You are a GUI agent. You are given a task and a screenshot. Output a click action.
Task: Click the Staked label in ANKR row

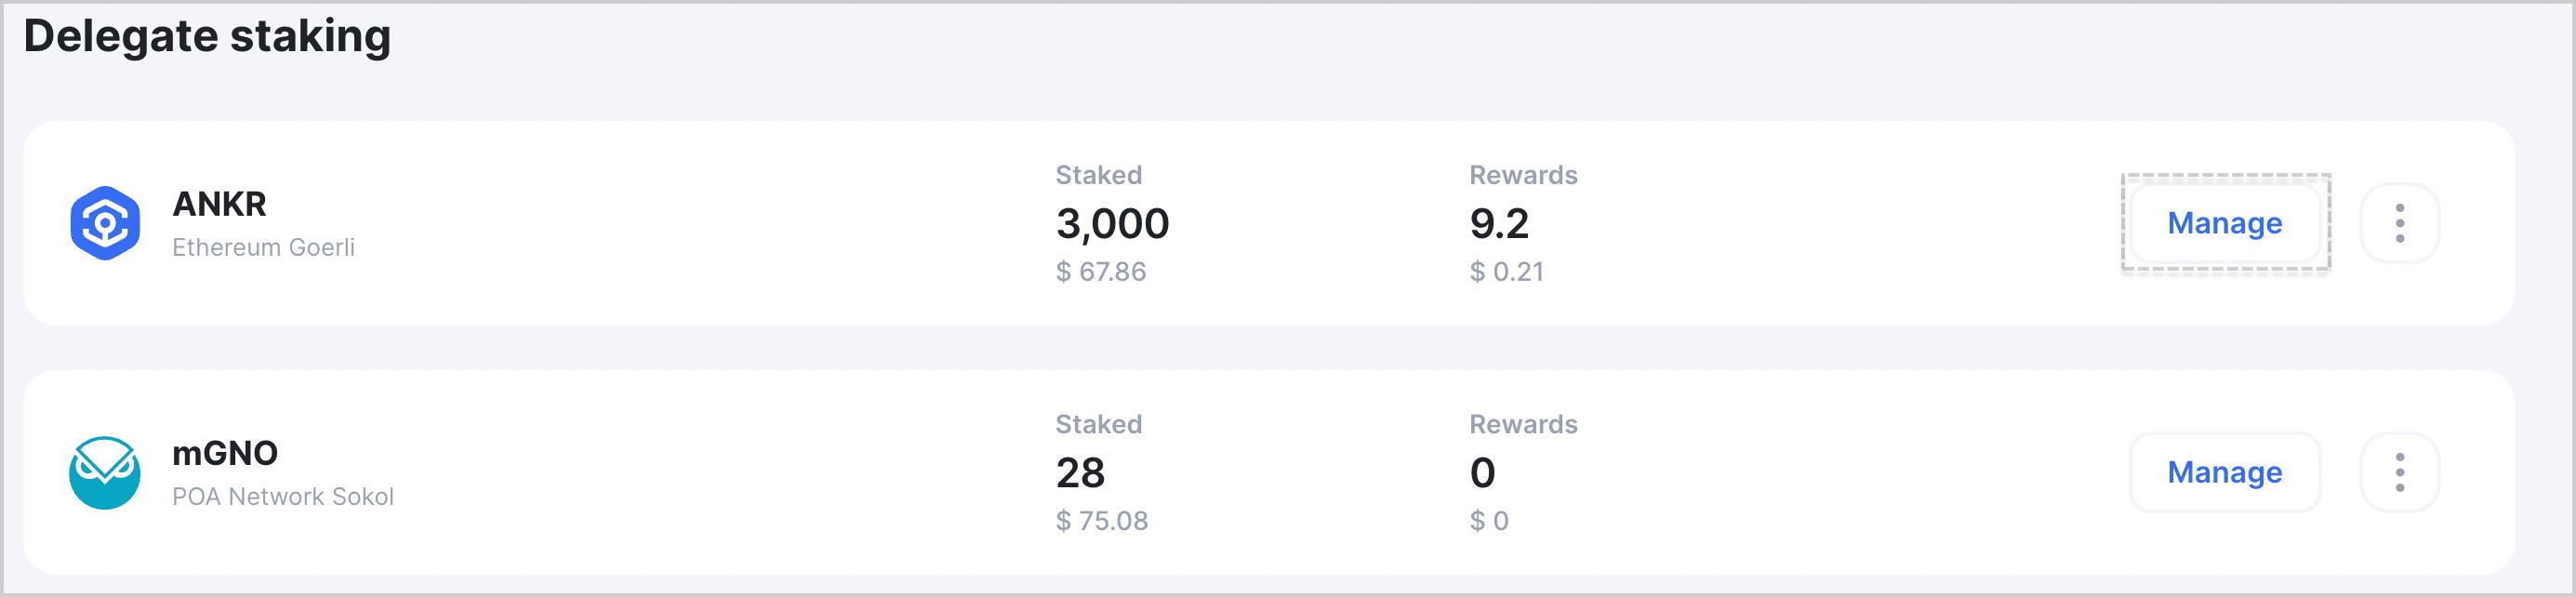click(1098, 175)
